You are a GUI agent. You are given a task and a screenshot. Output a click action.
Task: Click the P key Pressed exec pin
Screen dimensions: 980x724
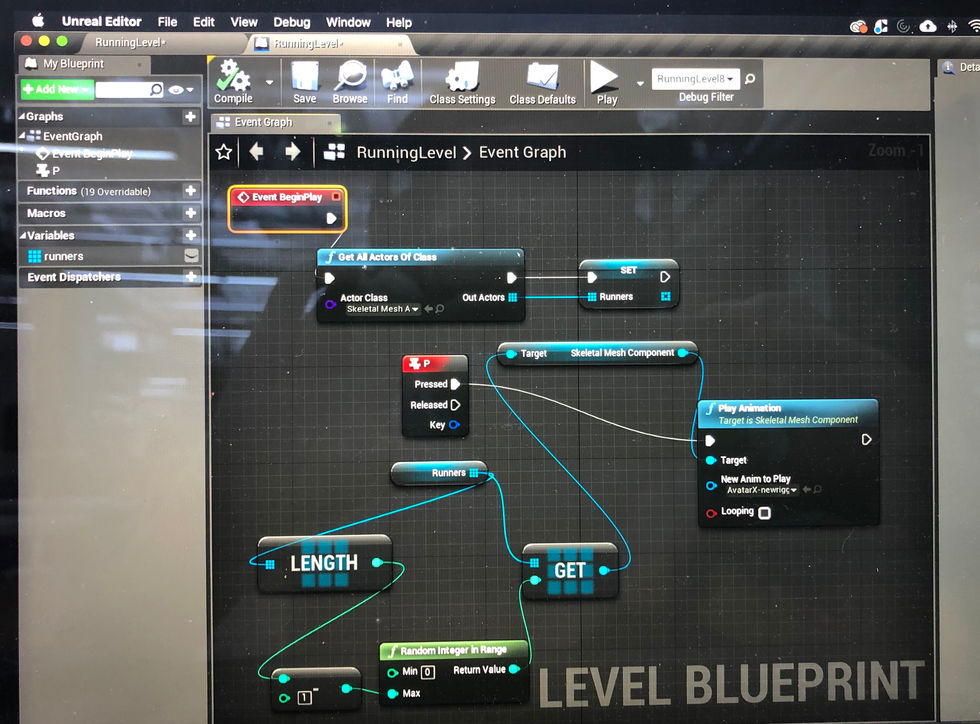point(456,384)
